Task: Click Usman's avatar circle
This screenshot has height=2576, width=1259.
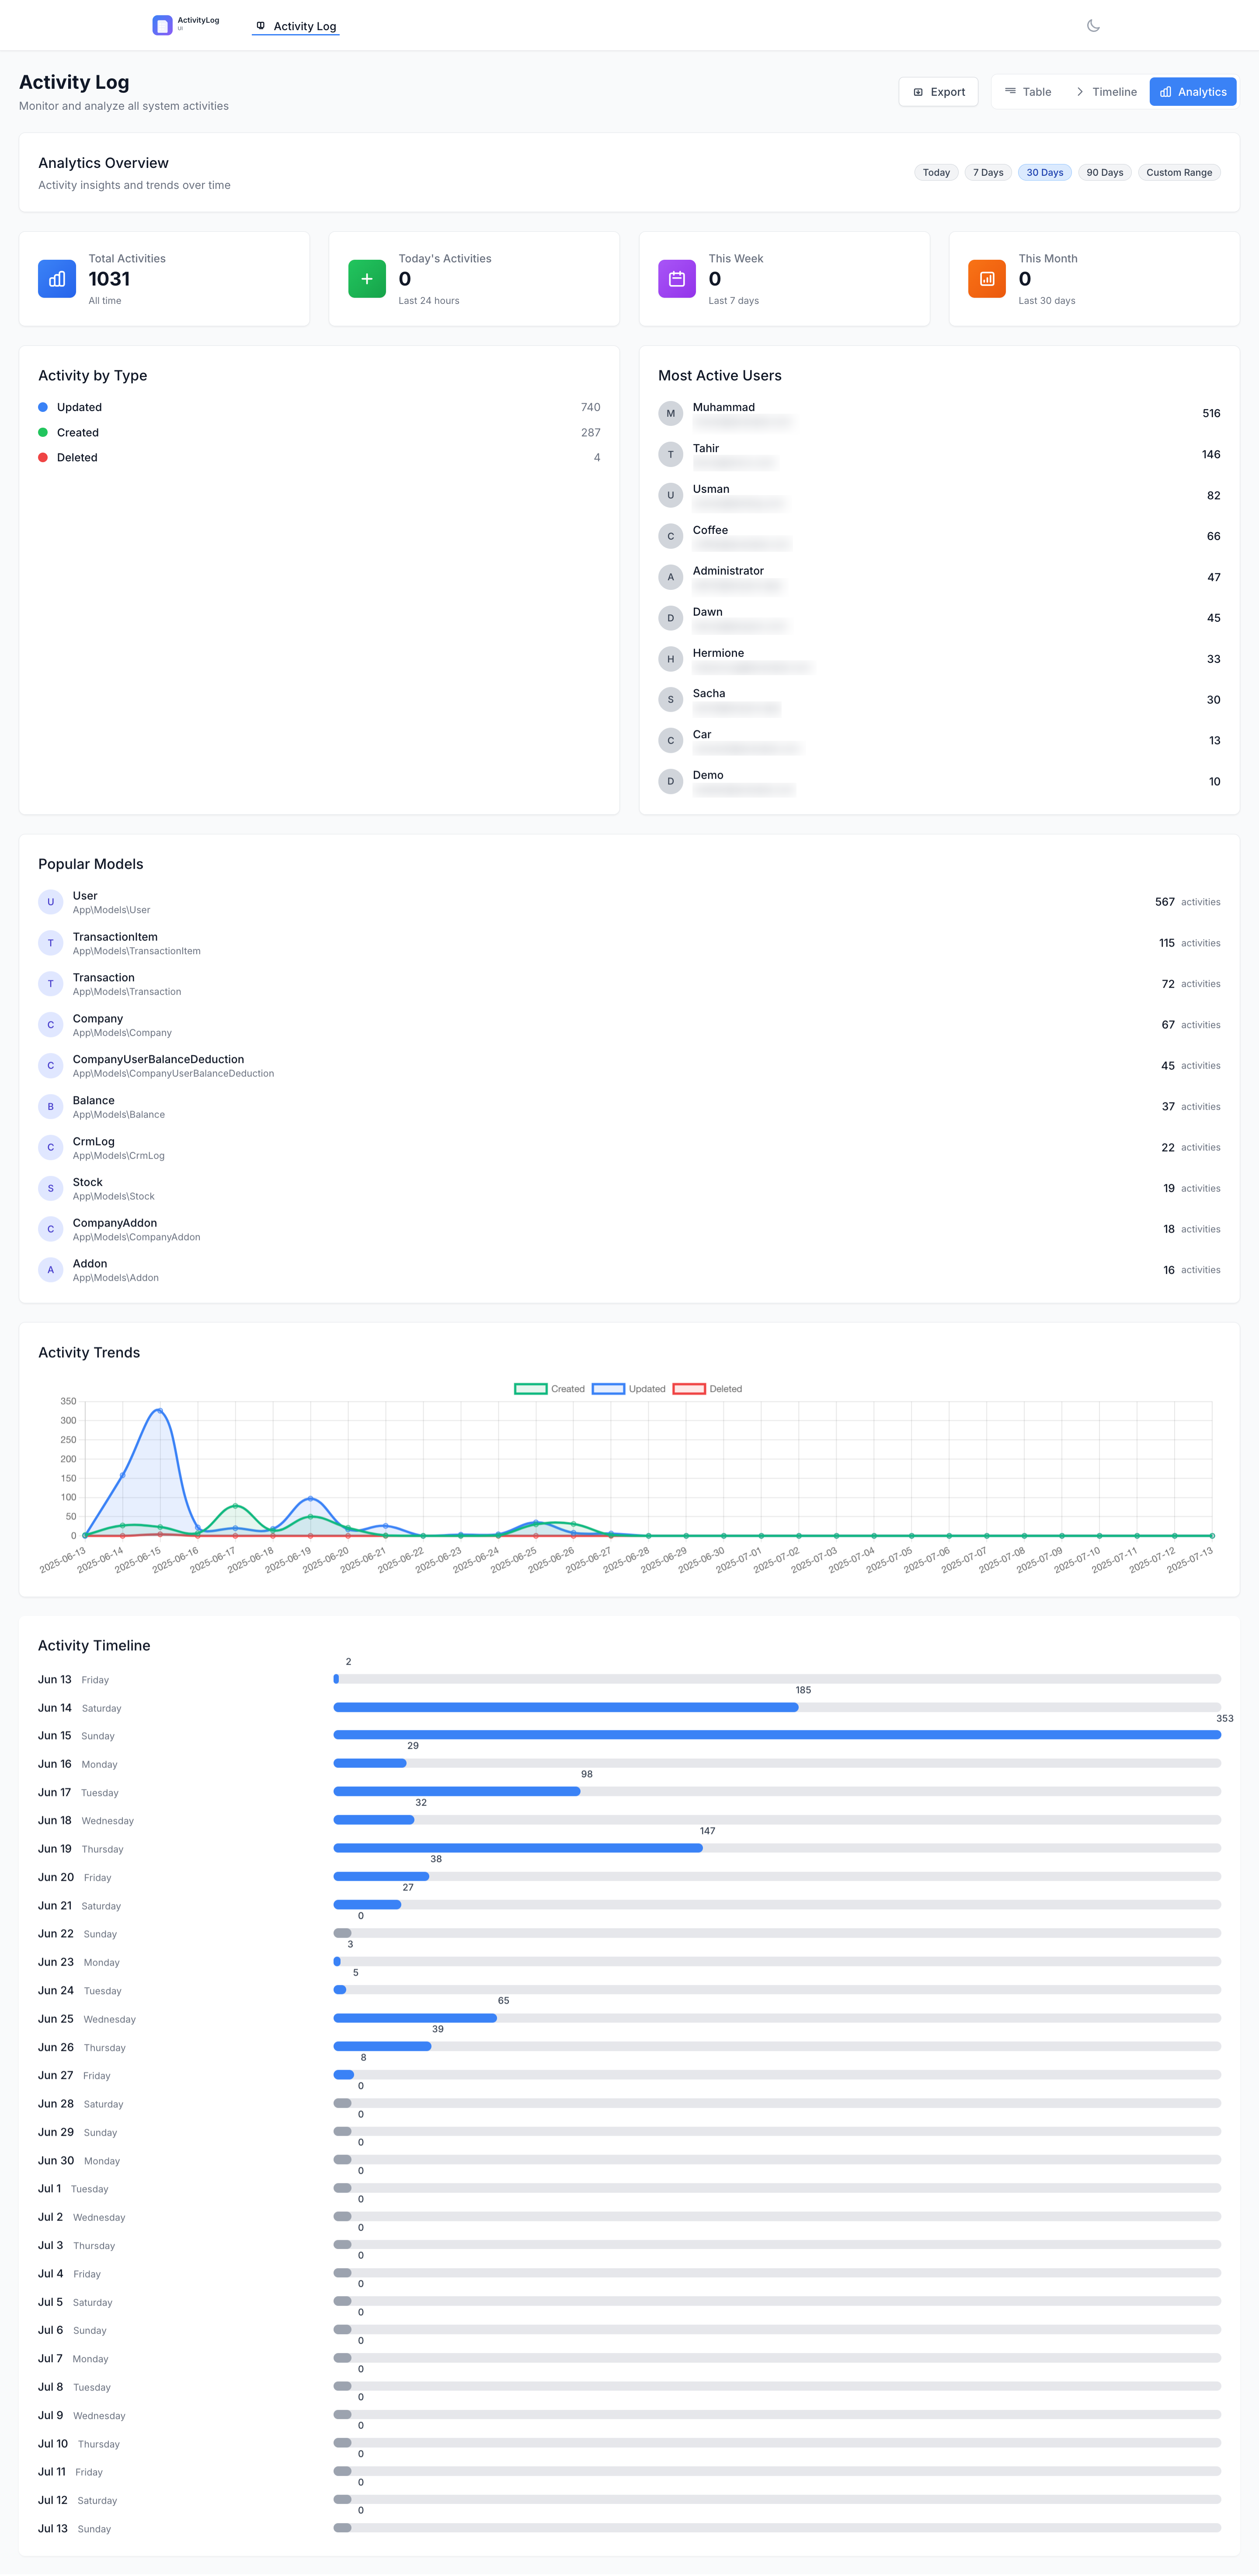Action: (x=671, y=495)
